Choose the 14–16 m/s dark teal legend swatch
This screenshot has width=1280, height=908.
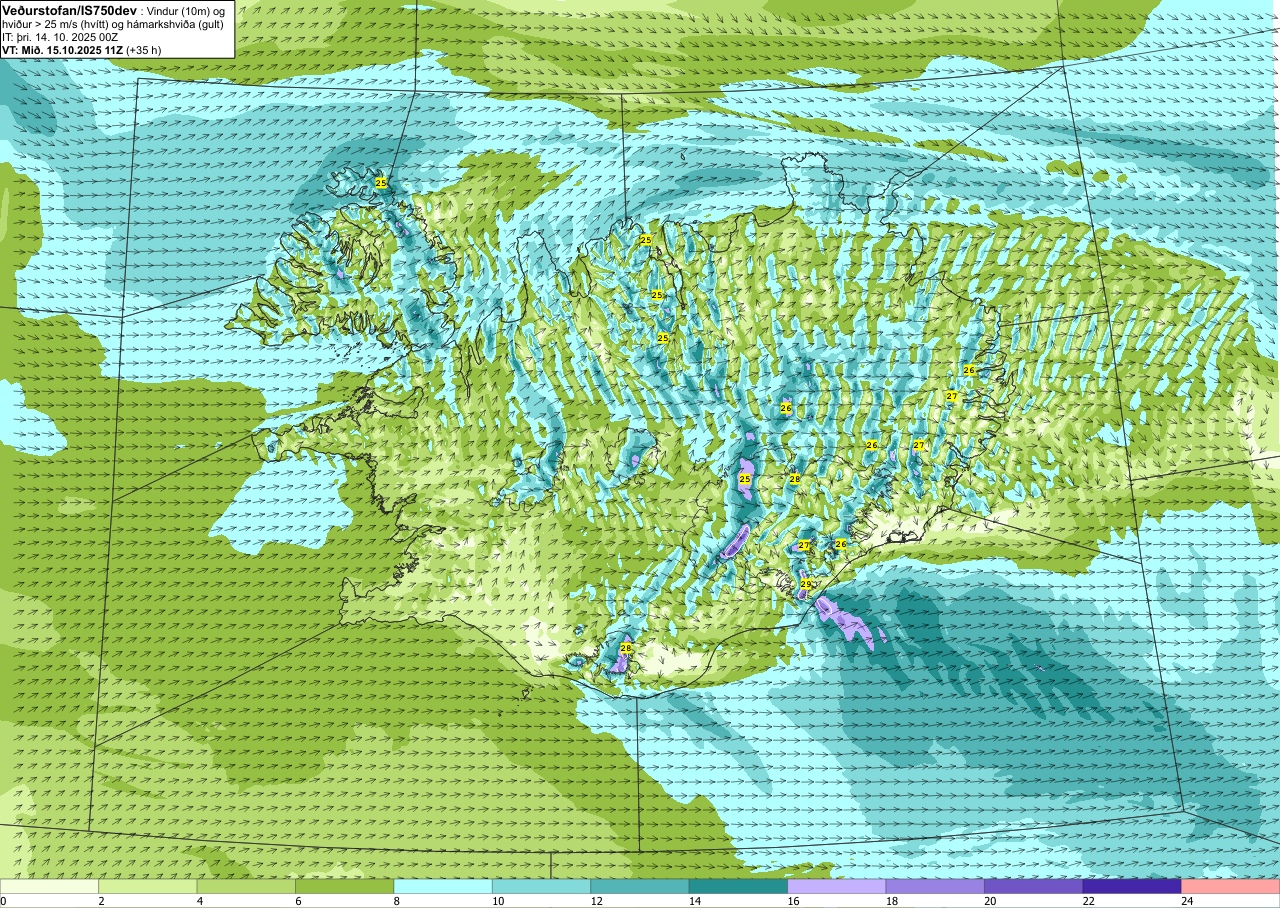[x=739, y=886]
